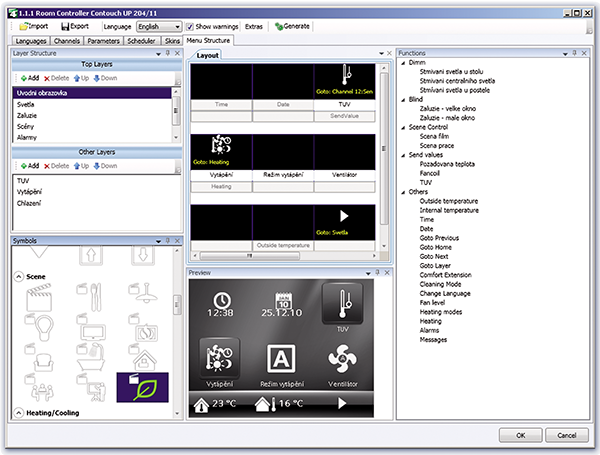The width and height of the screenshot is (600, 455).
Task: Click Delete in Other Layers toolbar
Action: [56, 166]
